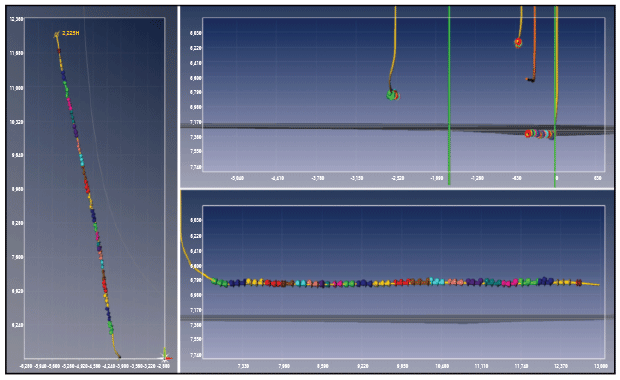The width and height of the screenshot is (620, 380).
Task: Click the yellow 2,225H well label
Action: 71,33
